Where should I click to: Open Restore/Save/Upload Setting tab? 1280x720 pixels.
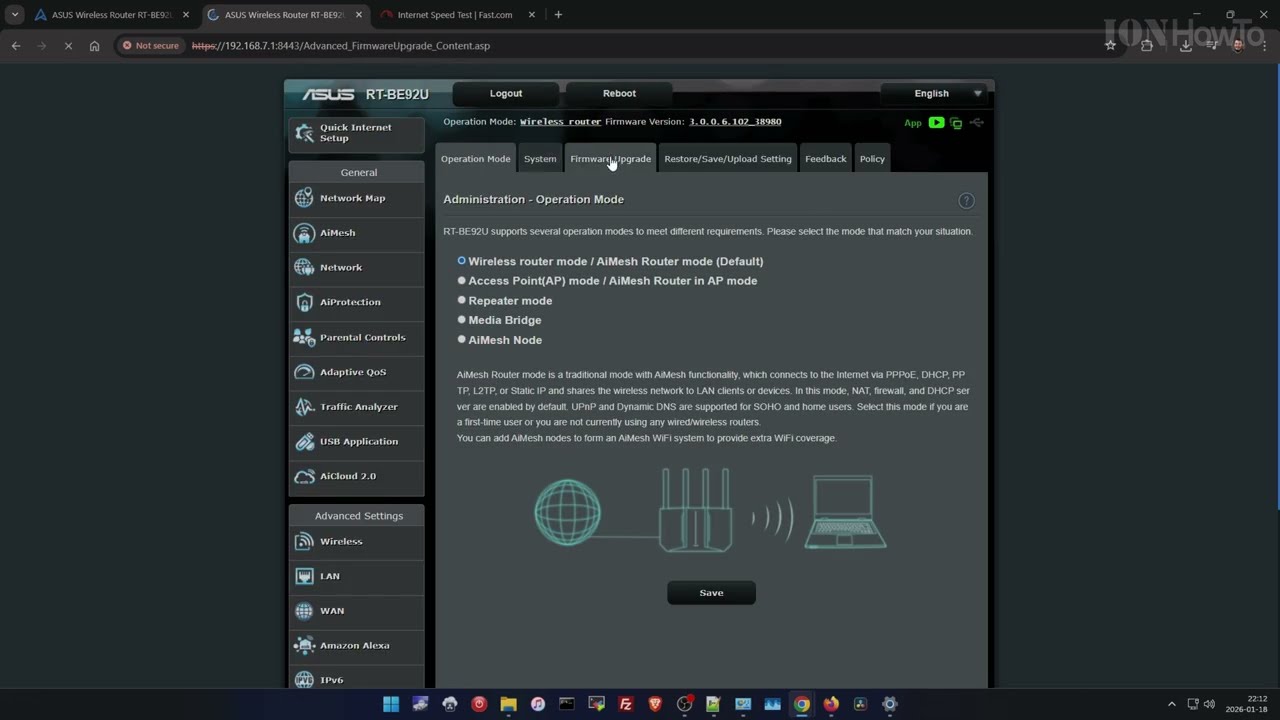click(x=728, y=159)
